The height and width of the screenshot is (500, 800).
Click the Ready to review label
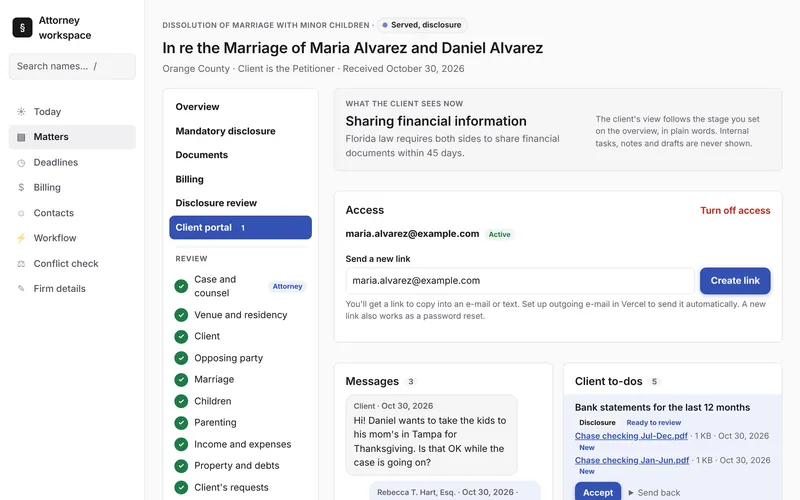tap(654, 423)
